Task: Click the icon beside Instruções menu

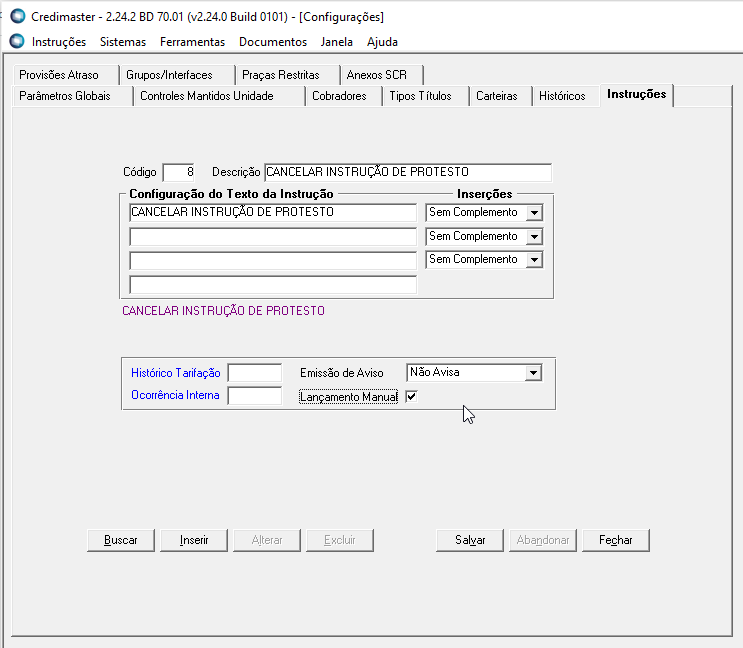Action: point(17,41)
